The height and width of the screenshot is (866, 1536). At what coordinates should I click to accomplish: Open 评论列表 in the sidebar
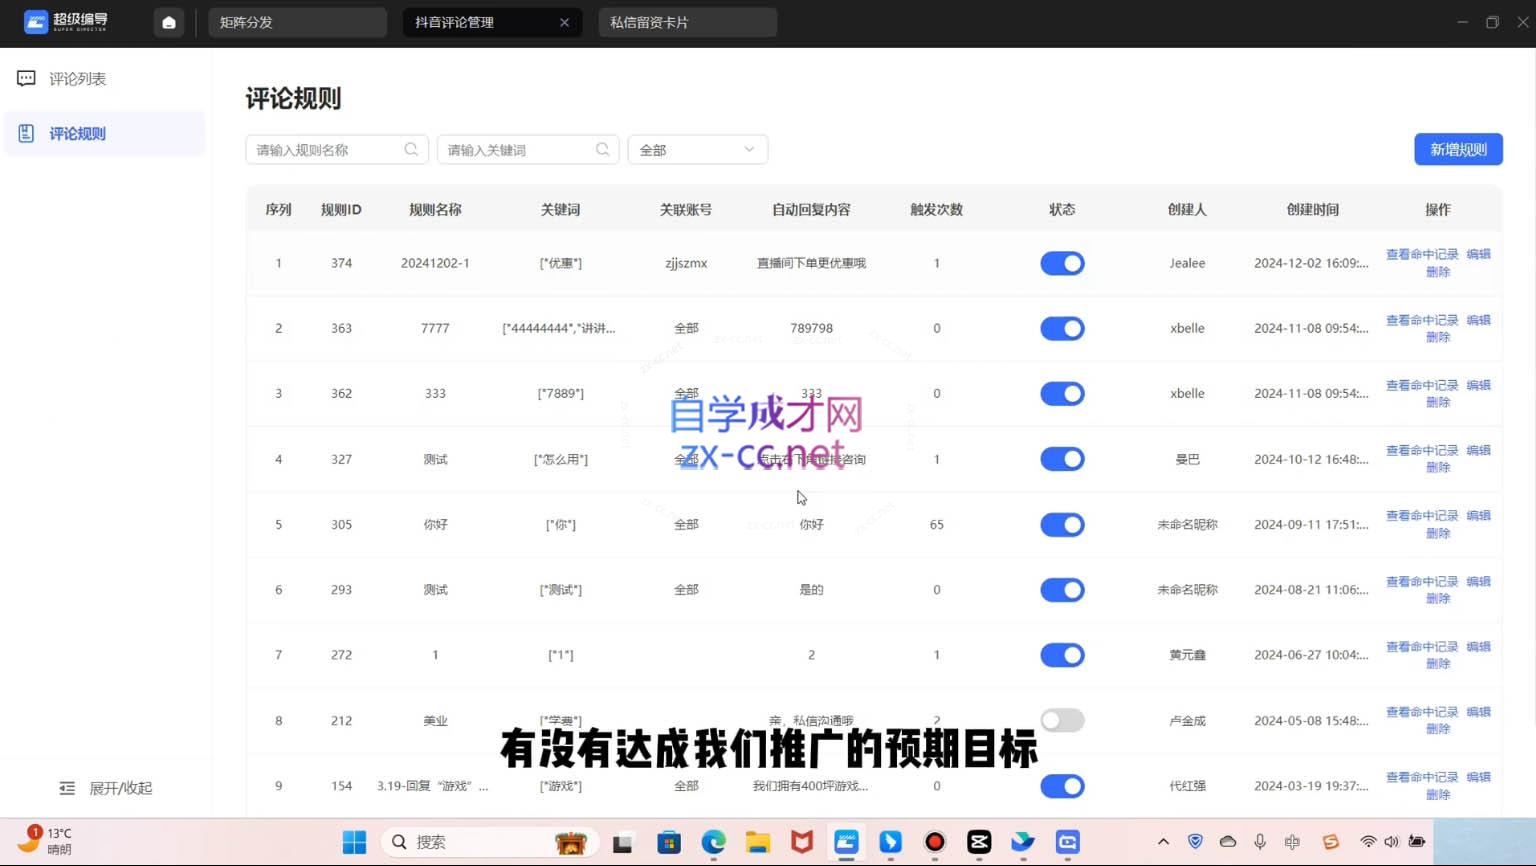(x=105, y=78)
